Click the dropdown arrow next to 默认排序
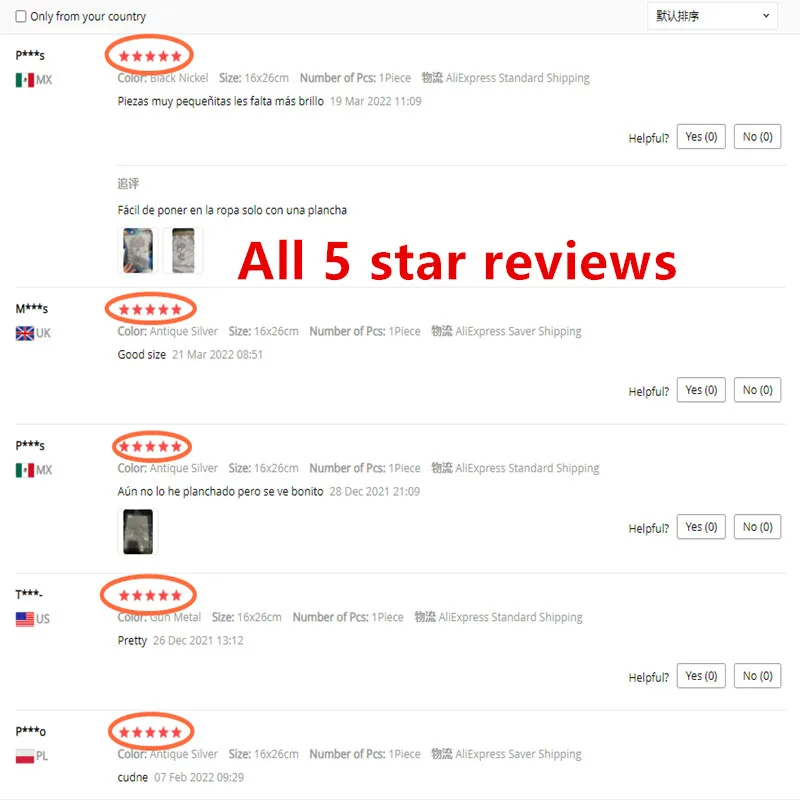Screen dimensions: 800x800 click(x=765, y=16)
